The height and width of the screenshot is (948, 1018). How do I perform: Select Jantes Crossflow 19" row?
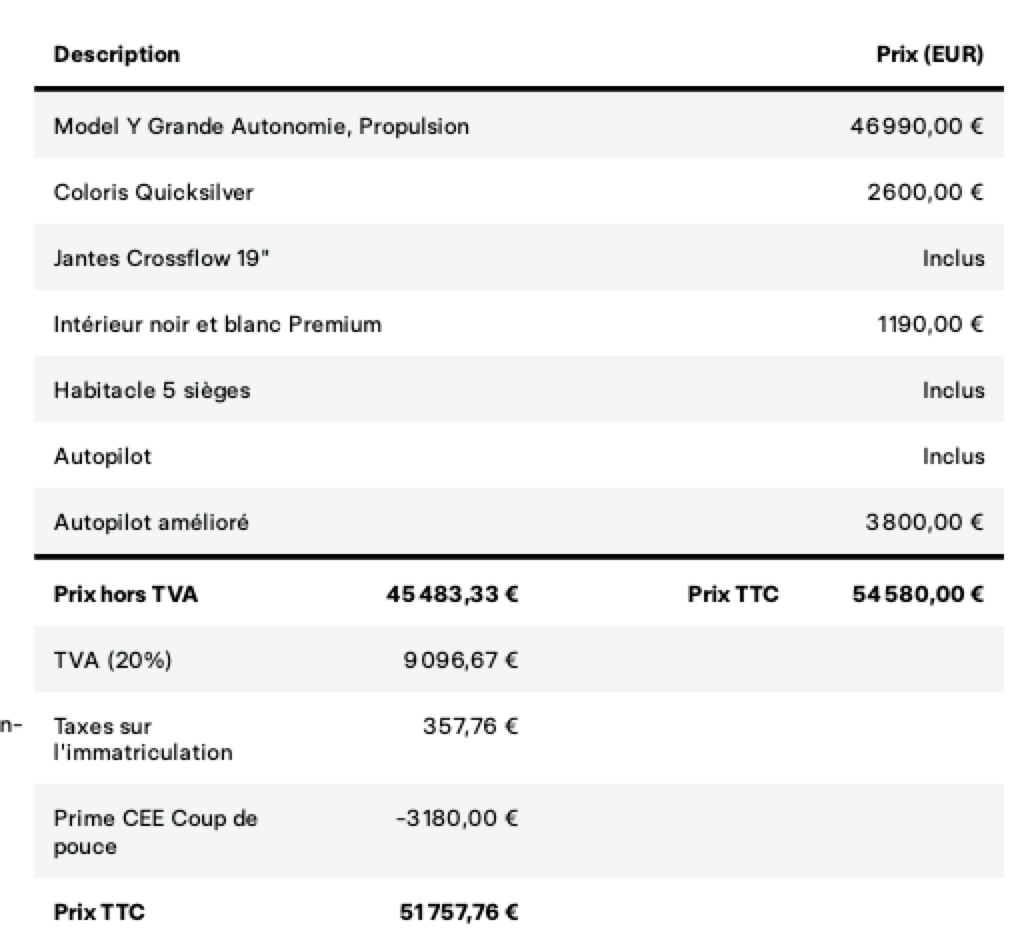162,258
